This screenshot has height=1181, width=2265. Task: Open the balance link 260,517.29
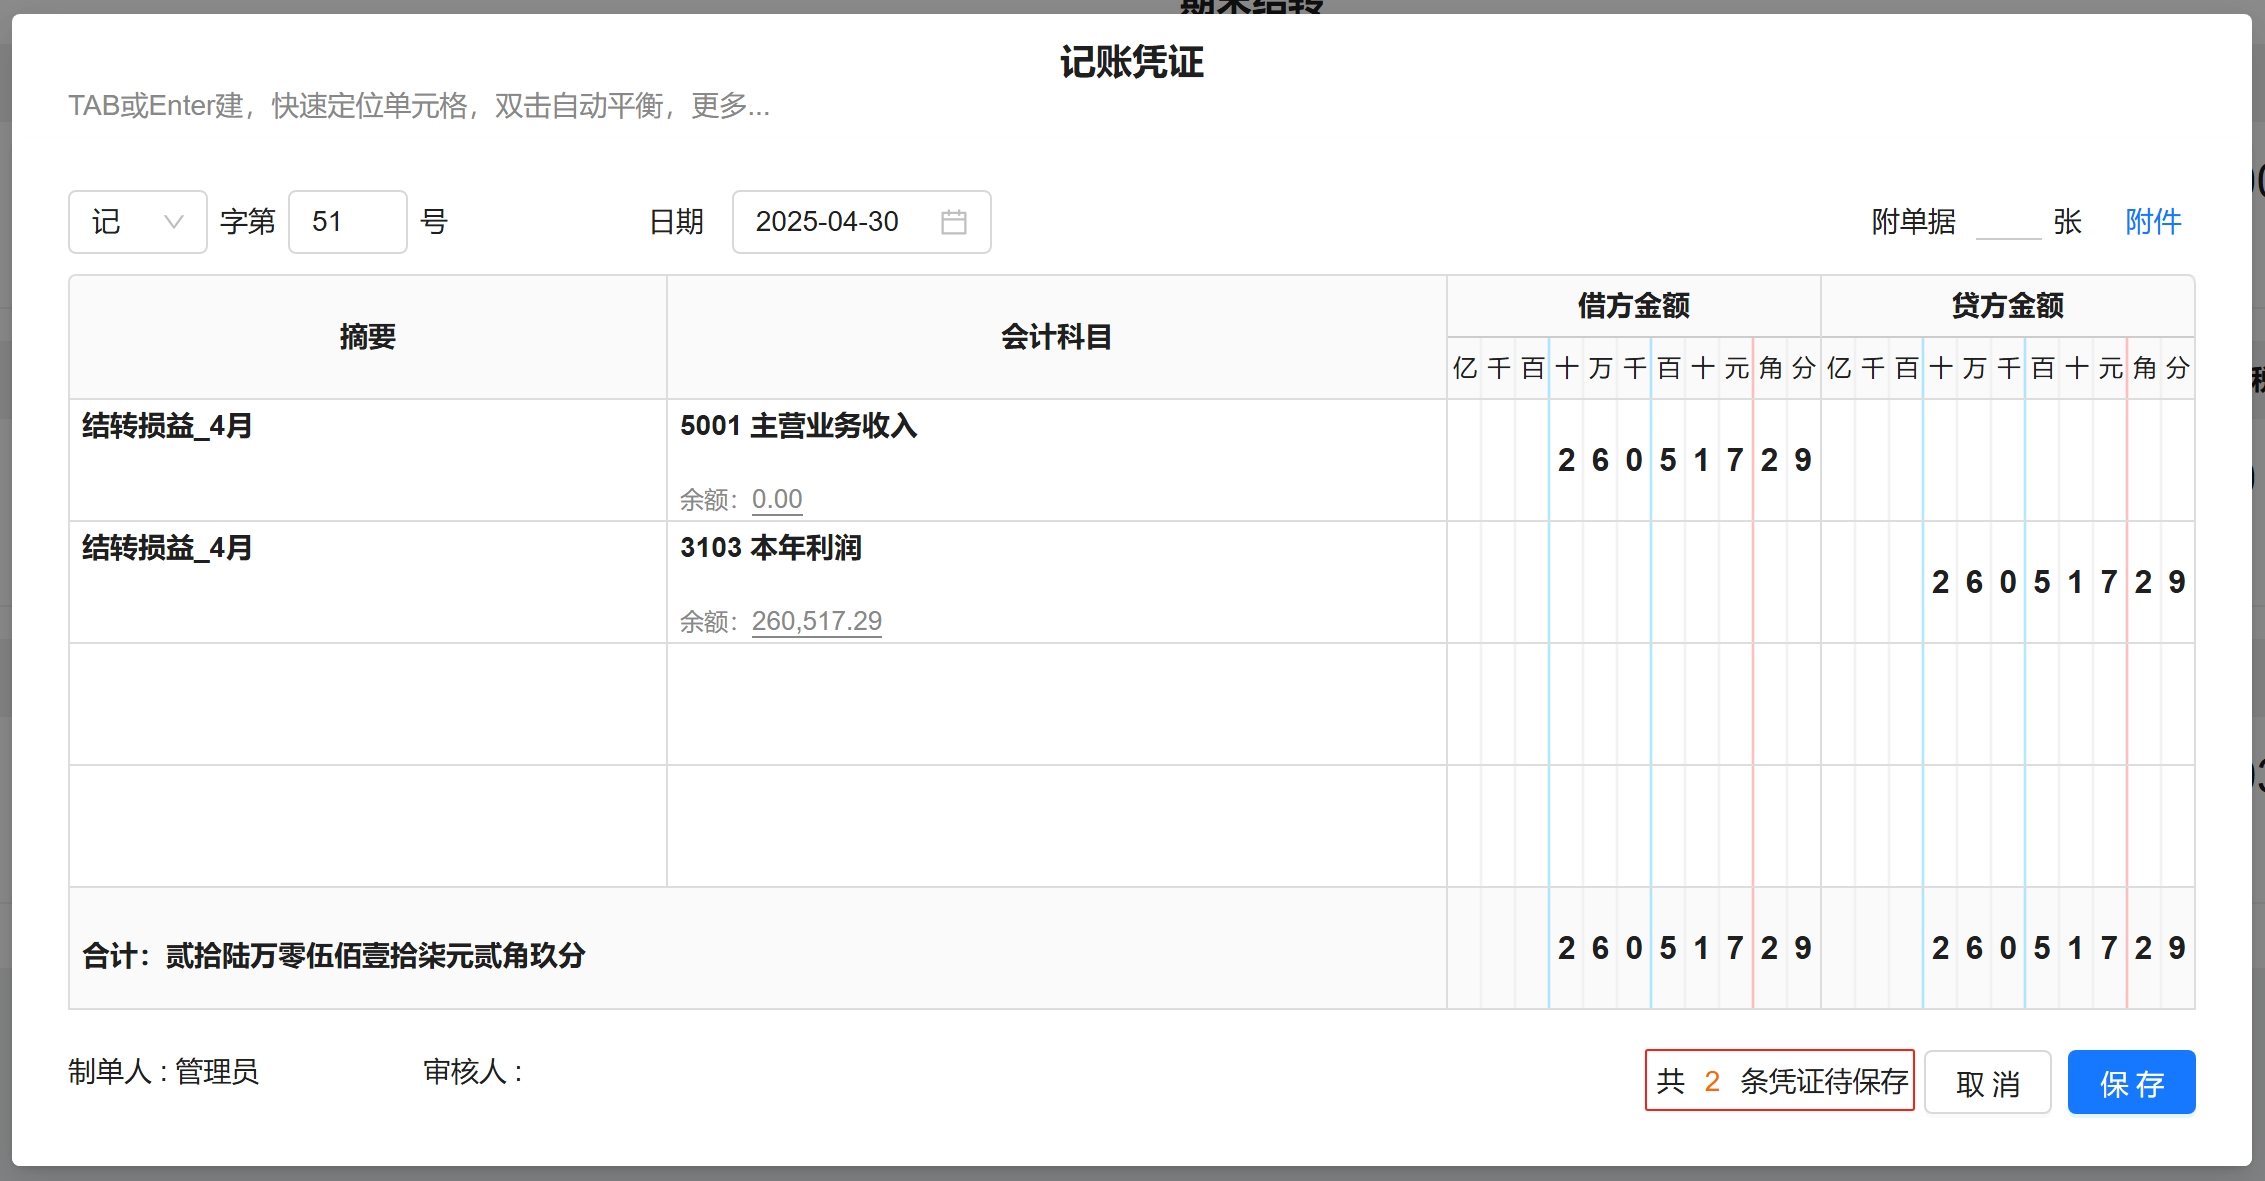tap(816, 621)
